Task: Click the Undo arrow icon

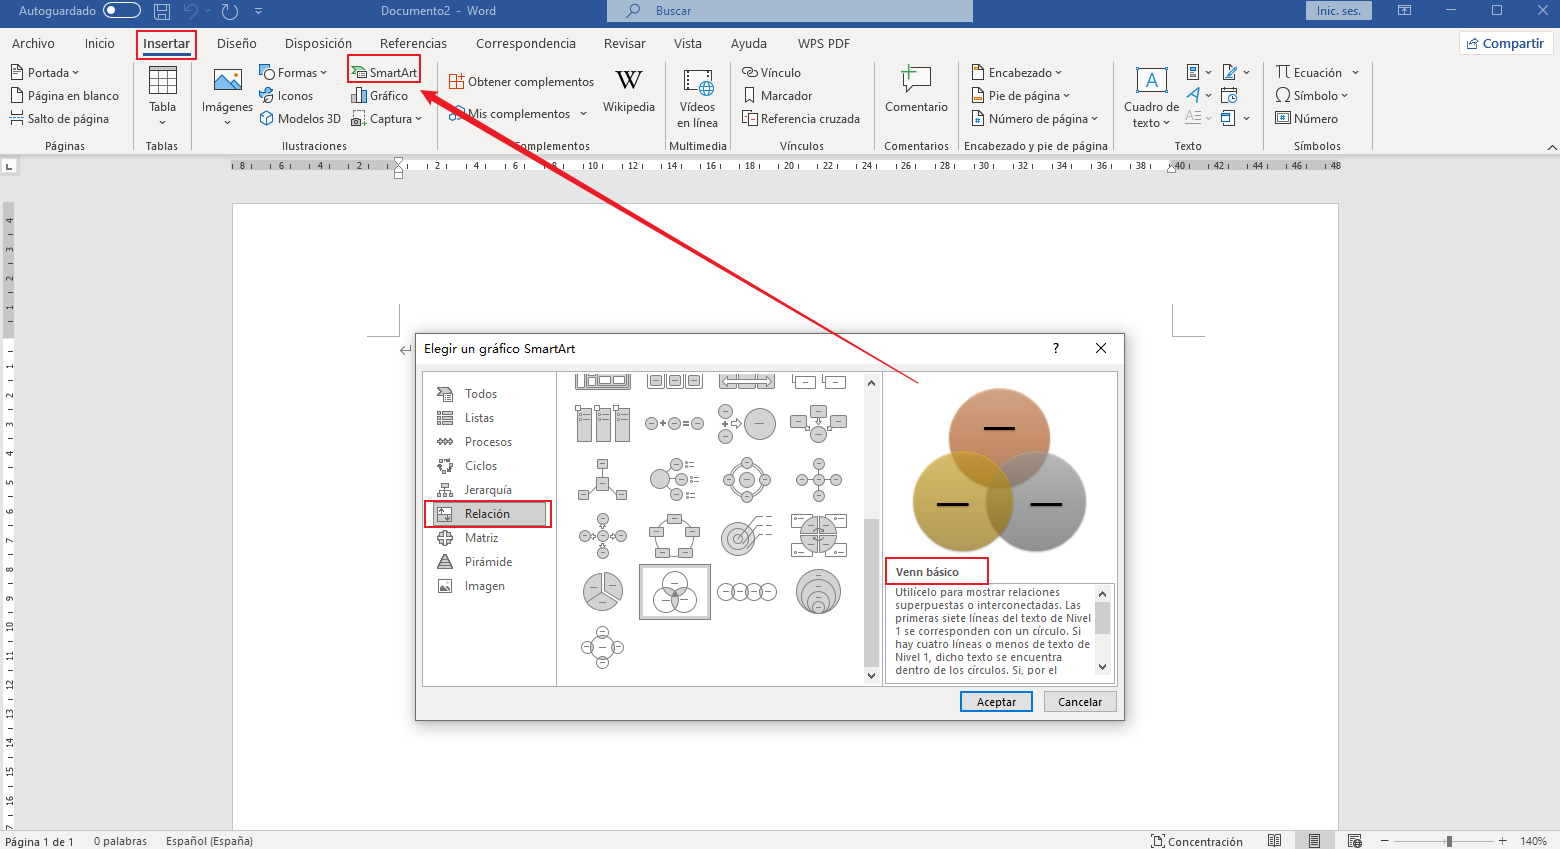Action: (191, 11)
